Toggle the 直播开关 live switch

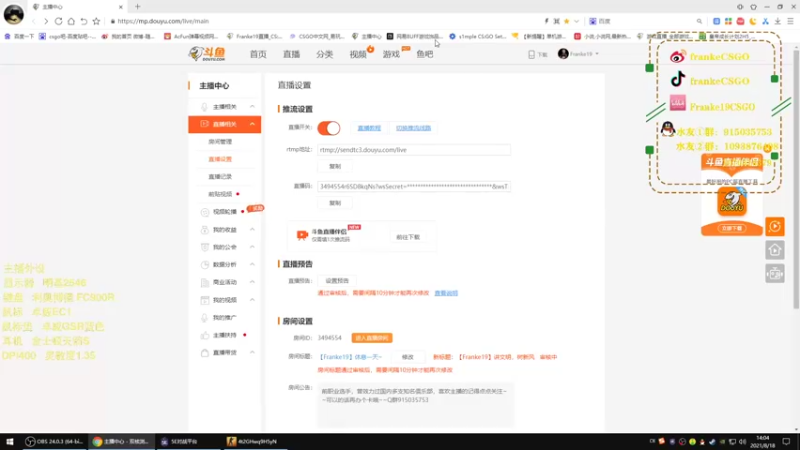329,128
